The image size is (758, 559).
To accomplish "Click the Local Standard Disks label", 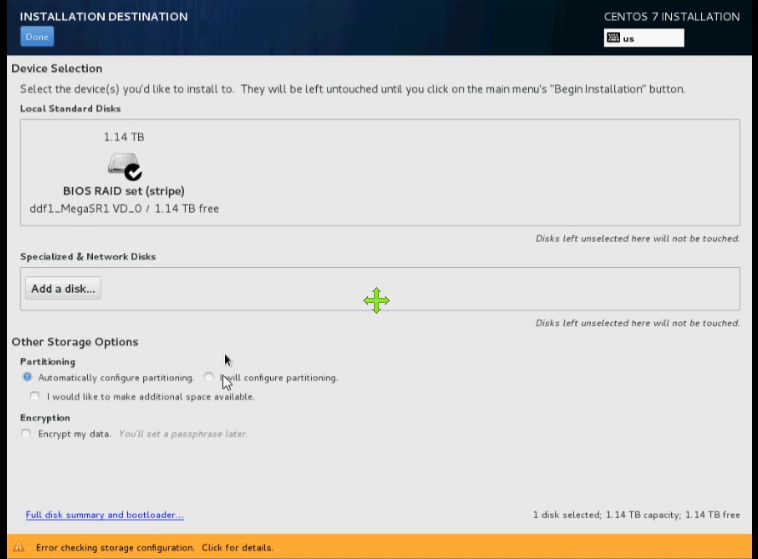I will 71,108.
